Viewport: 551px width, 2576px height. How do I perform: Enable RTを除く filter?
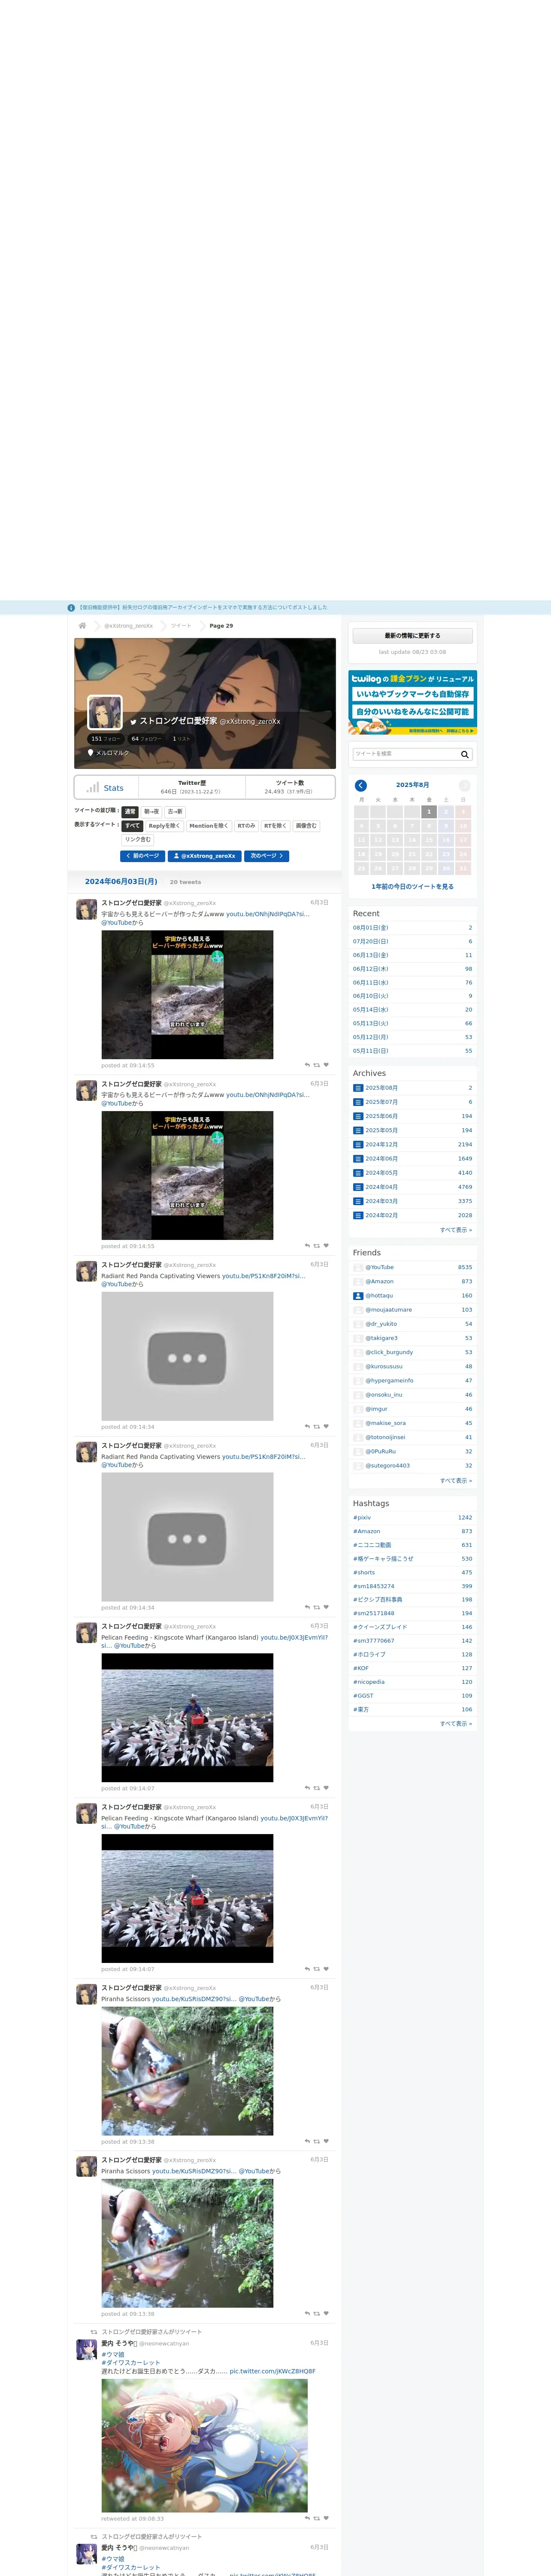(275, 826)
